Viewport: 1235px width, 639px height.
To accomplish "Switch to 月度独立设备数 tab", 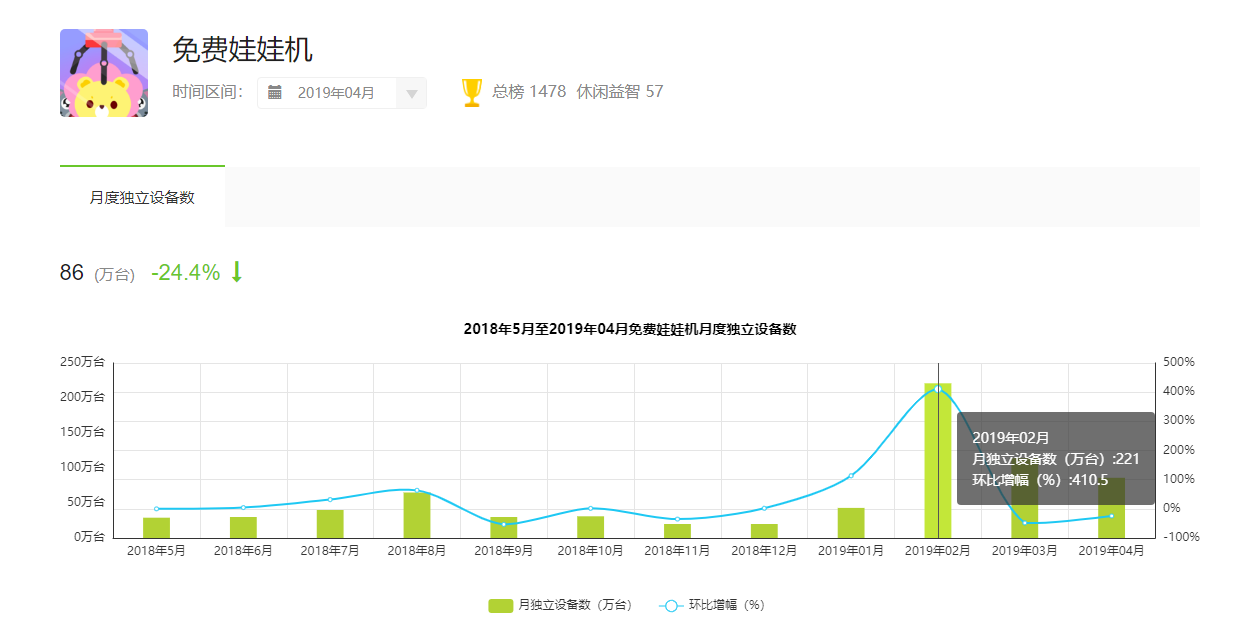I will [142, 197].
